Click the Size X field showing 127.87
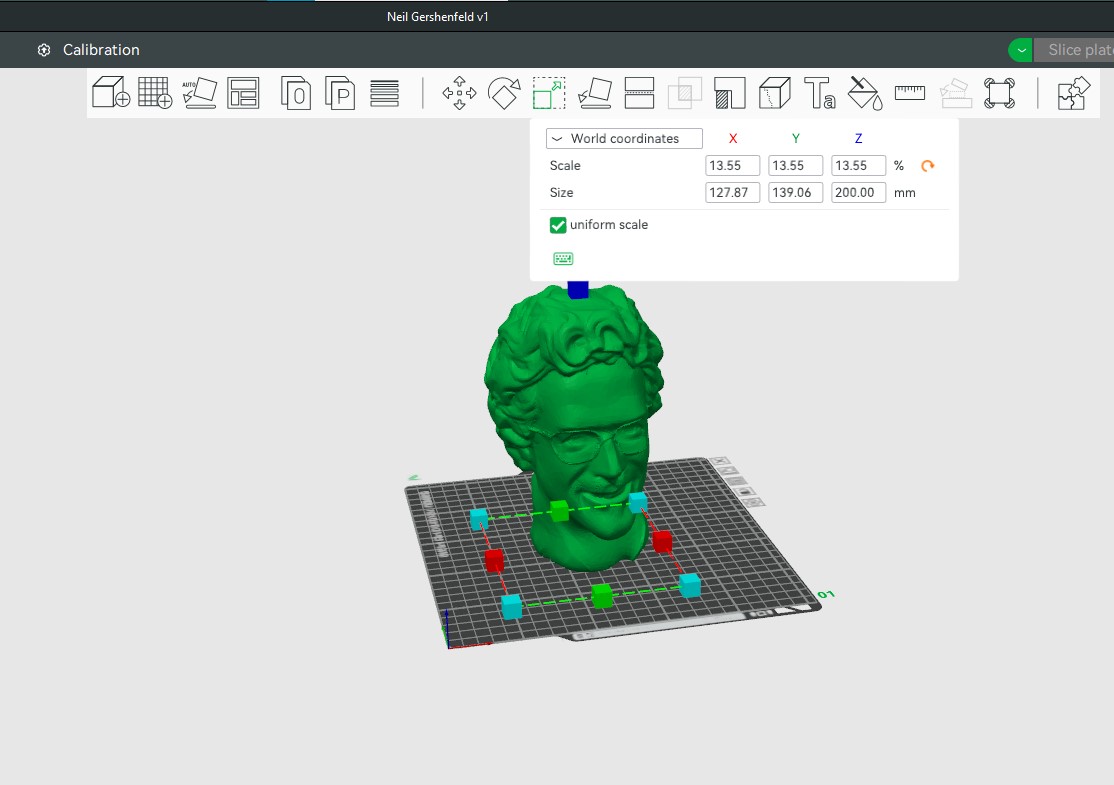 coord(732,193)
